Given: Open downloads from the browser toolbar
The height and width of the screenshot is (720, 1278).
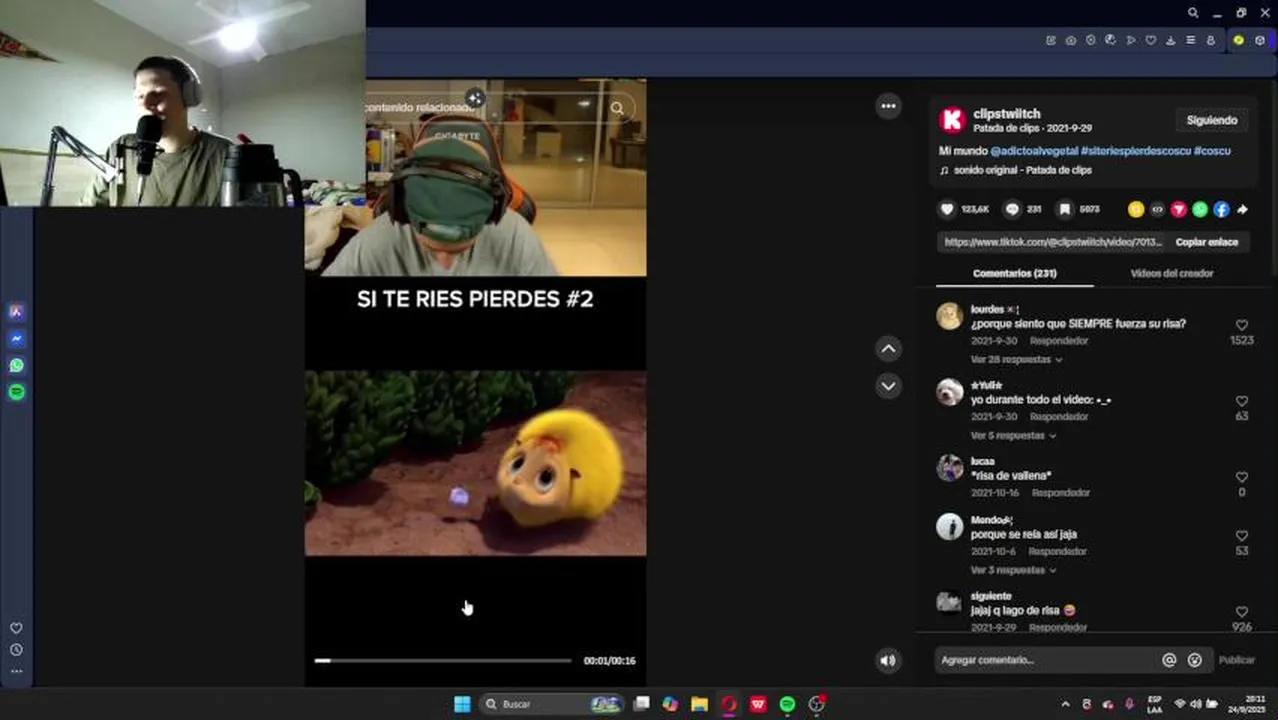Looking at the screenshot, I should [x=1171, y=40].
